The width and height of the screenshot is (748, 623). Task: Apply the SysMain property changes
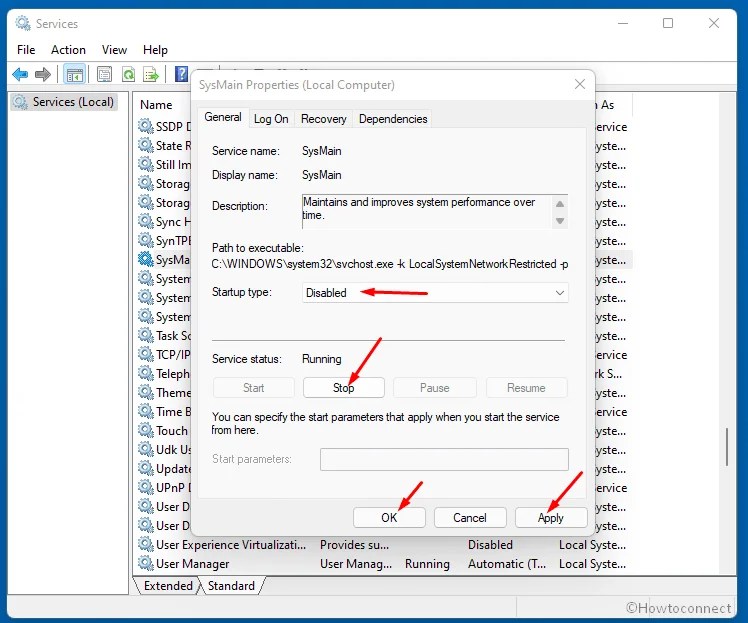point(551,518)
